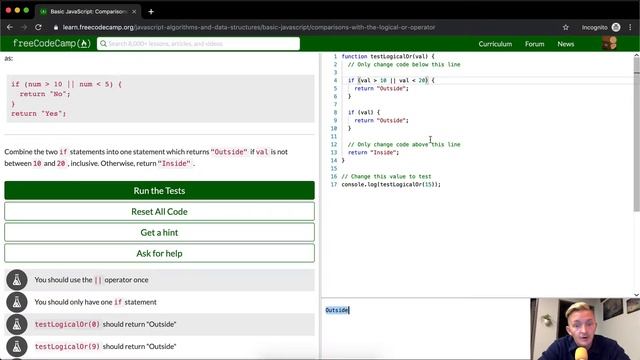The image size is (640, 360).
Task: Click the address bar URL
Action: [x=249, y=27]
